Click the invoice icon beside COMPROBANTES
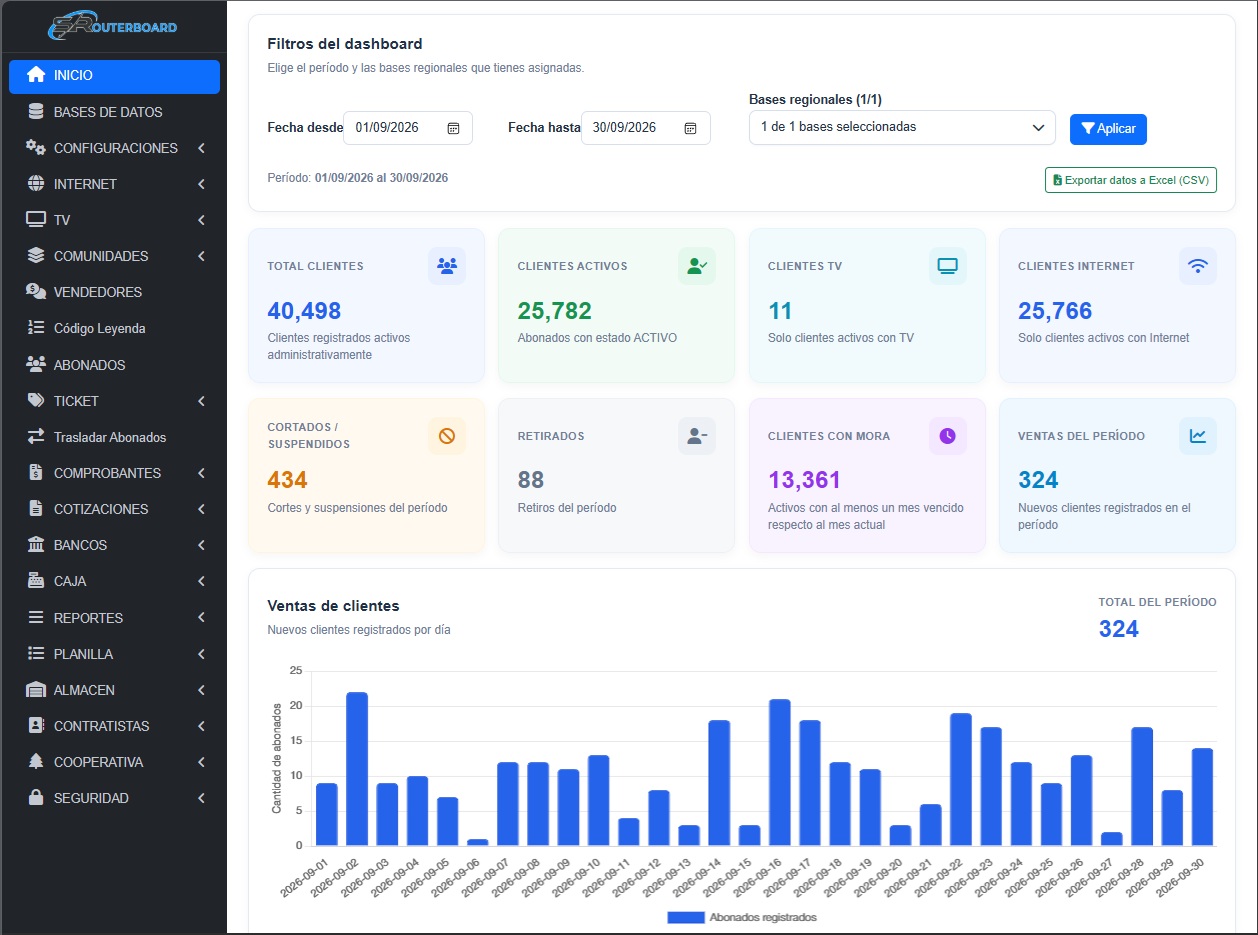1258x935 pixels. (36, 473)
